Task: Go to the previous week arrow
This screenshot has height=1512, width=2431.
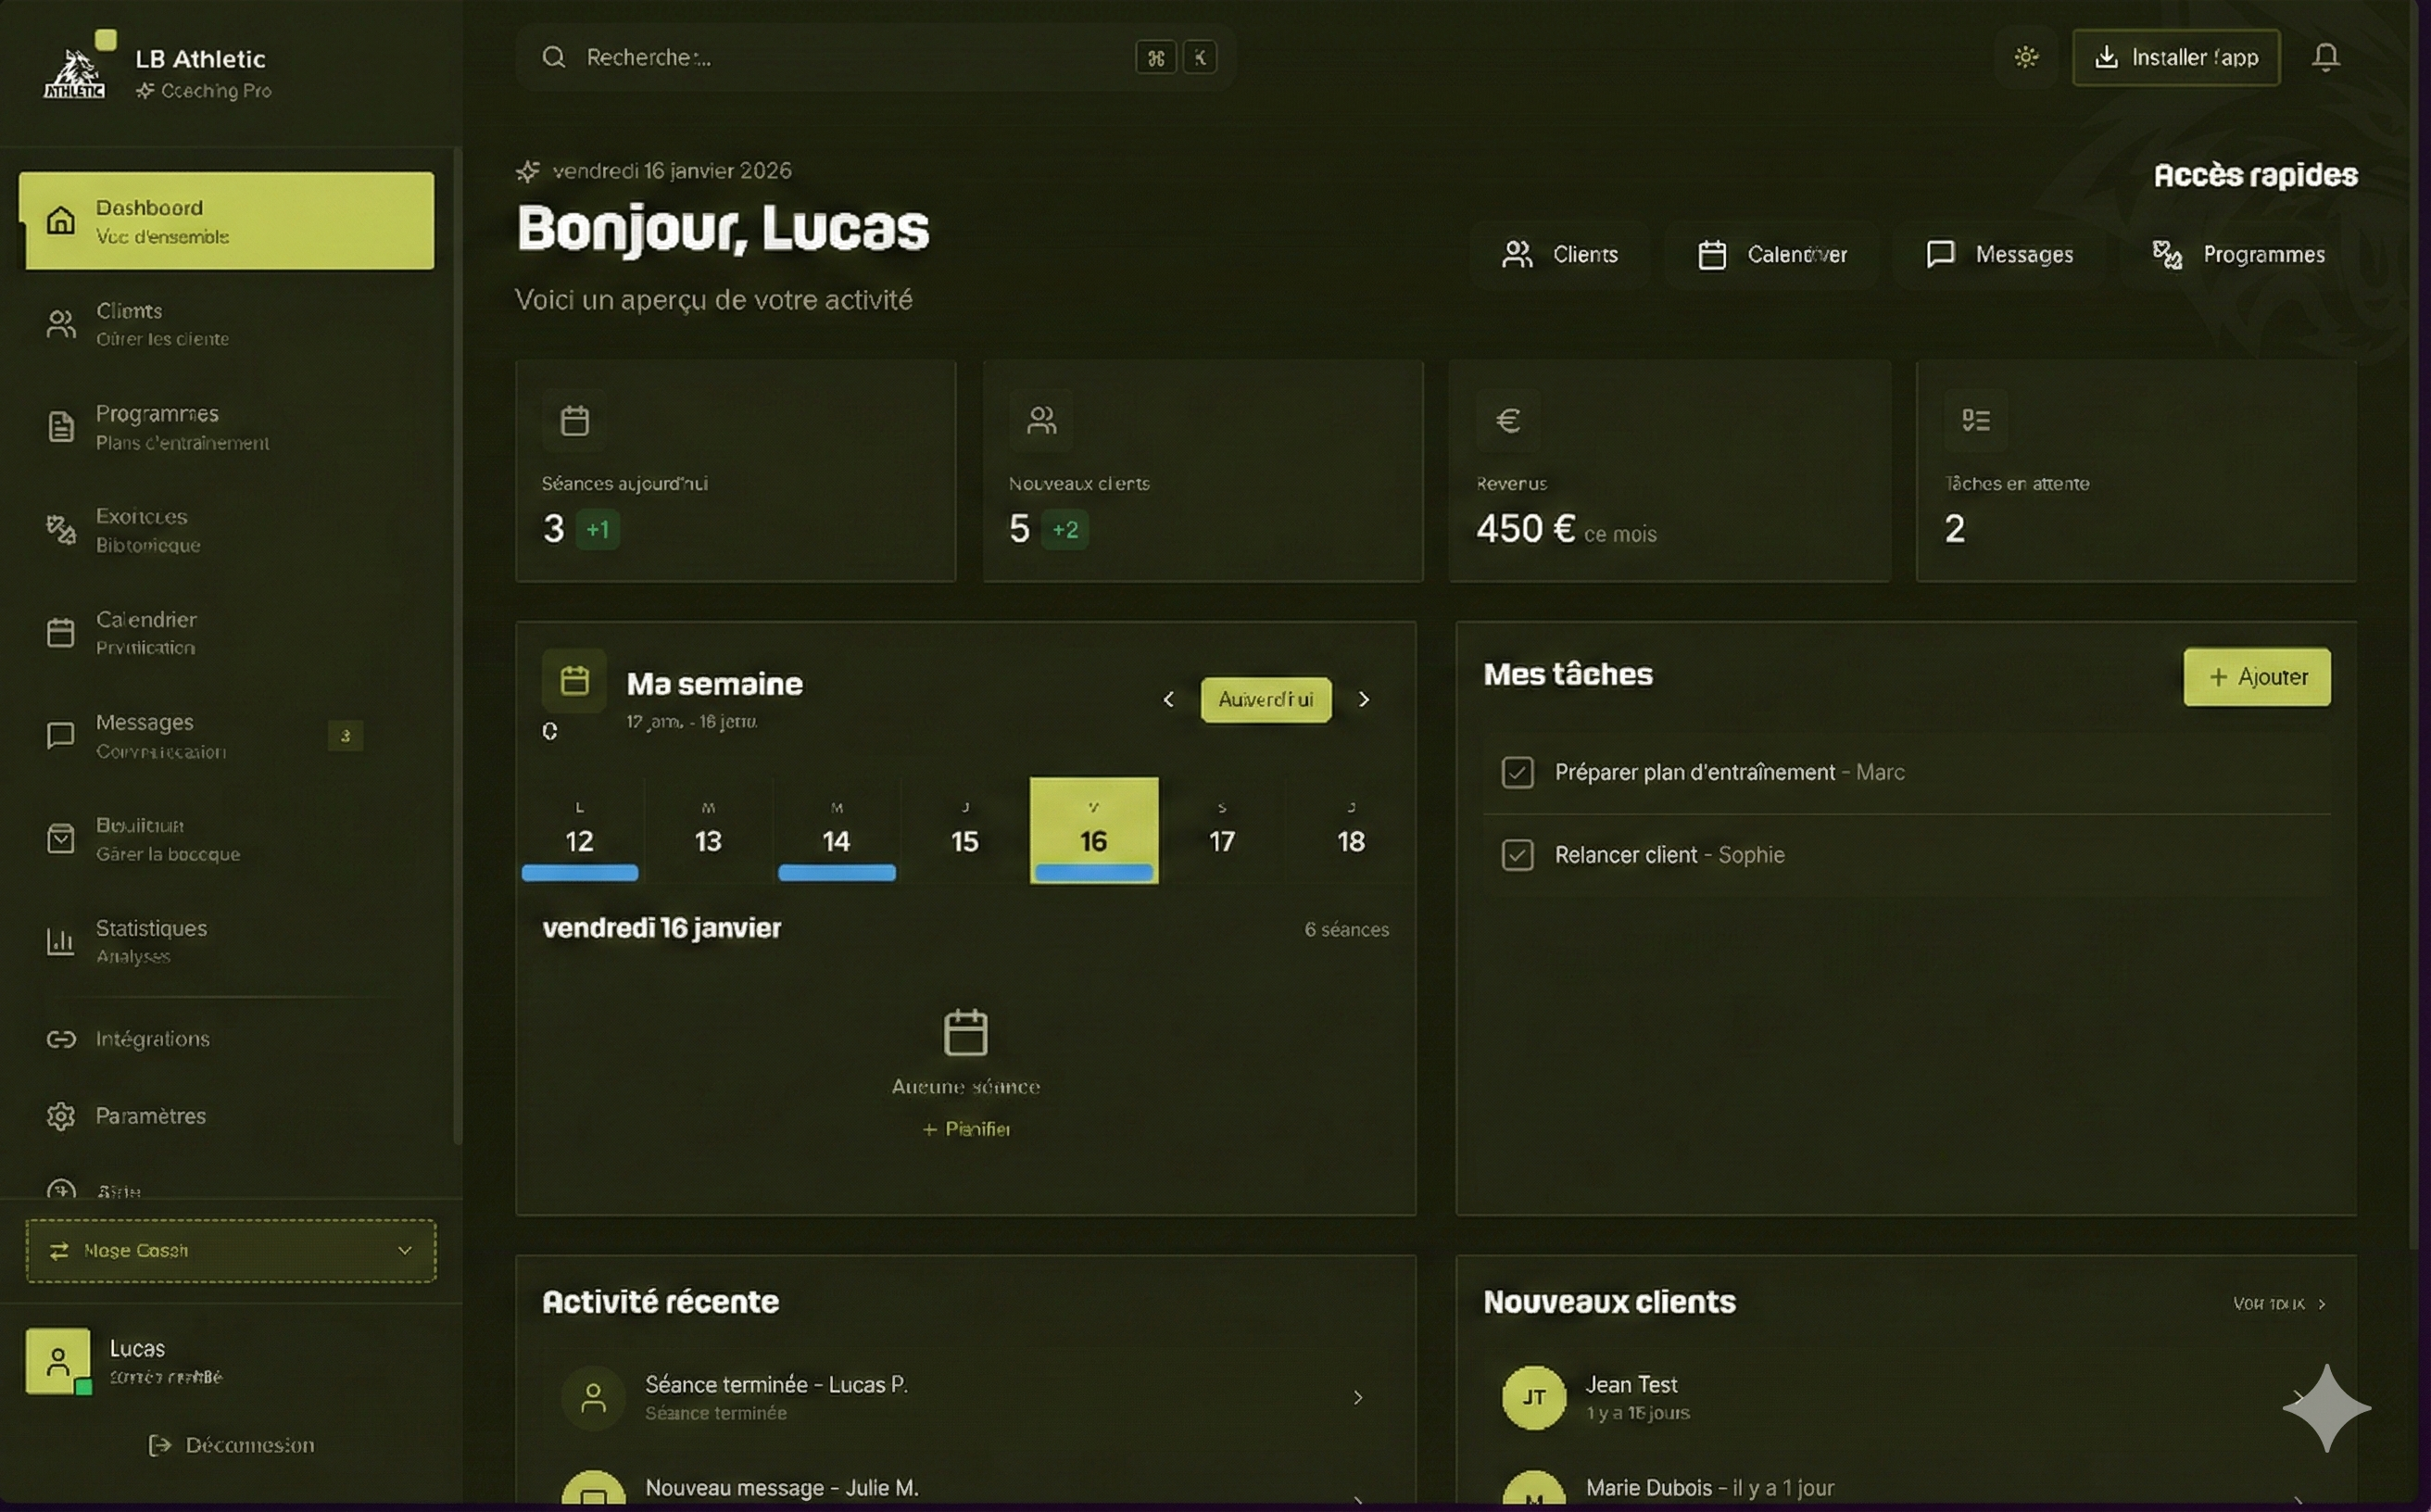Action: [1168, 699]
